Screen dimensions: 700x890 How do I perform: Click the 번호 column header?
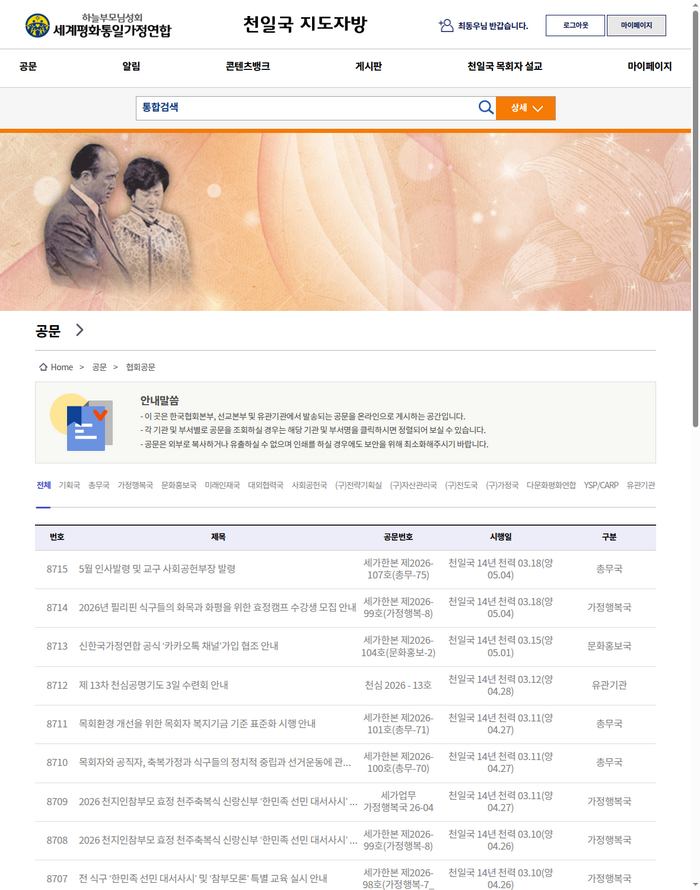57,537
